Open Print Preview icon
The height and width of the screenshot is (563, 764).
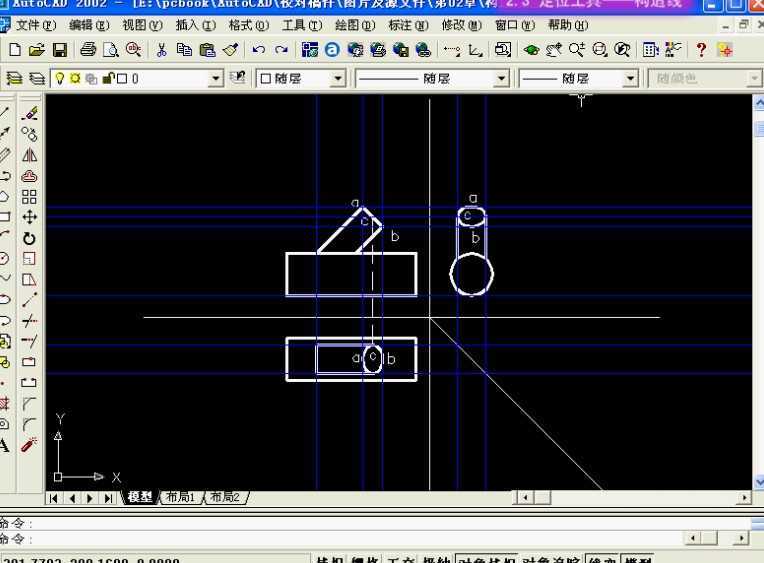click(111, 50)
